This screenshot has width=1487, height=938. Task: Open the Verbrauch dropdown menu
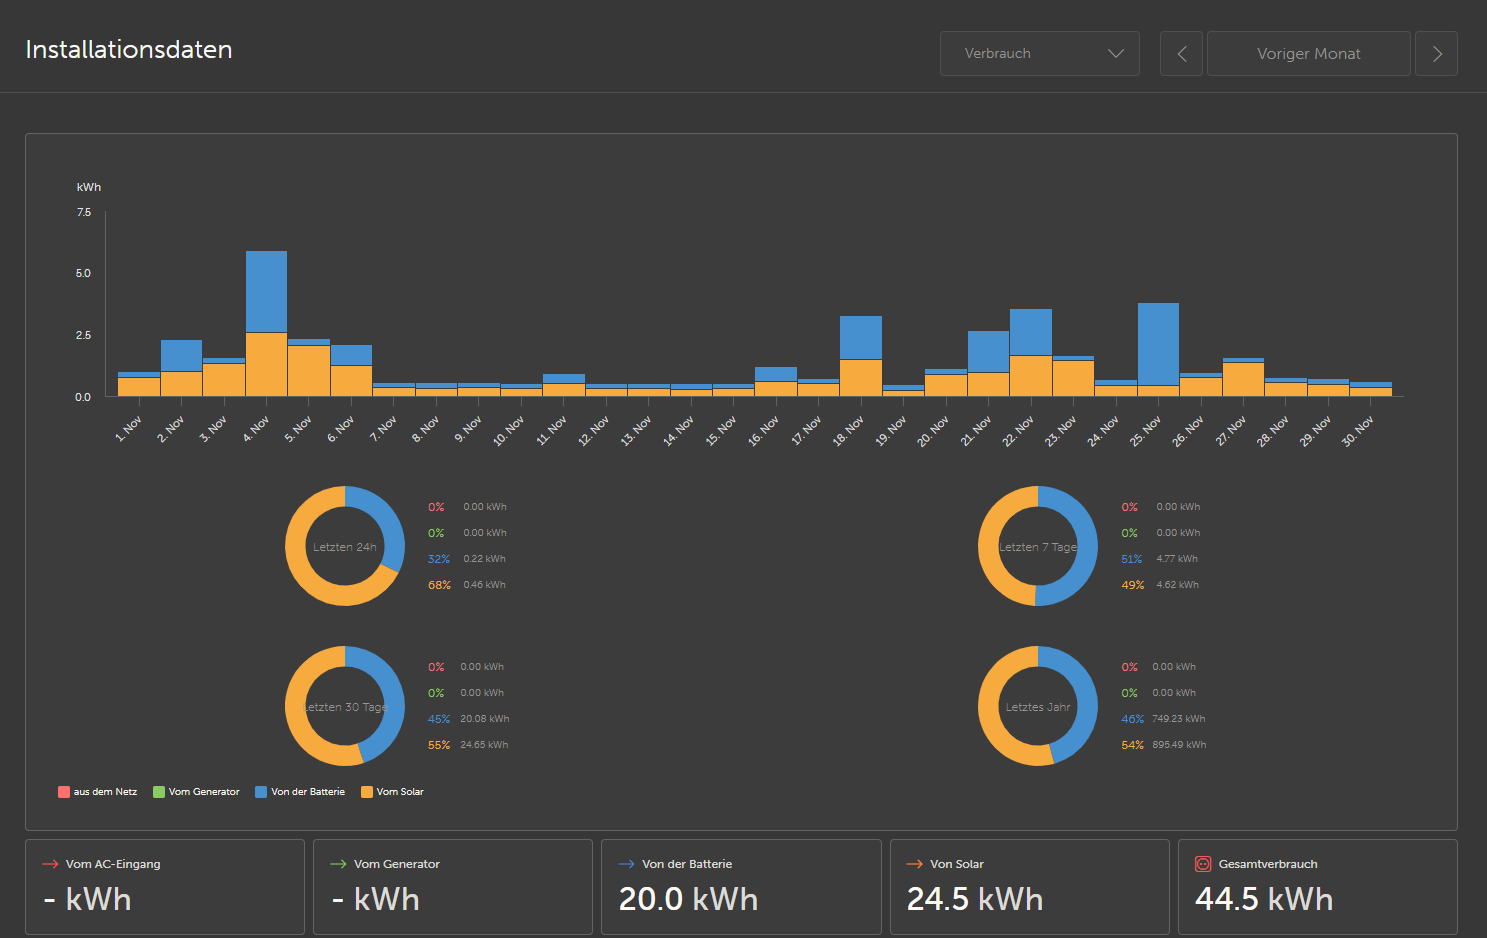pos(1039,53)
